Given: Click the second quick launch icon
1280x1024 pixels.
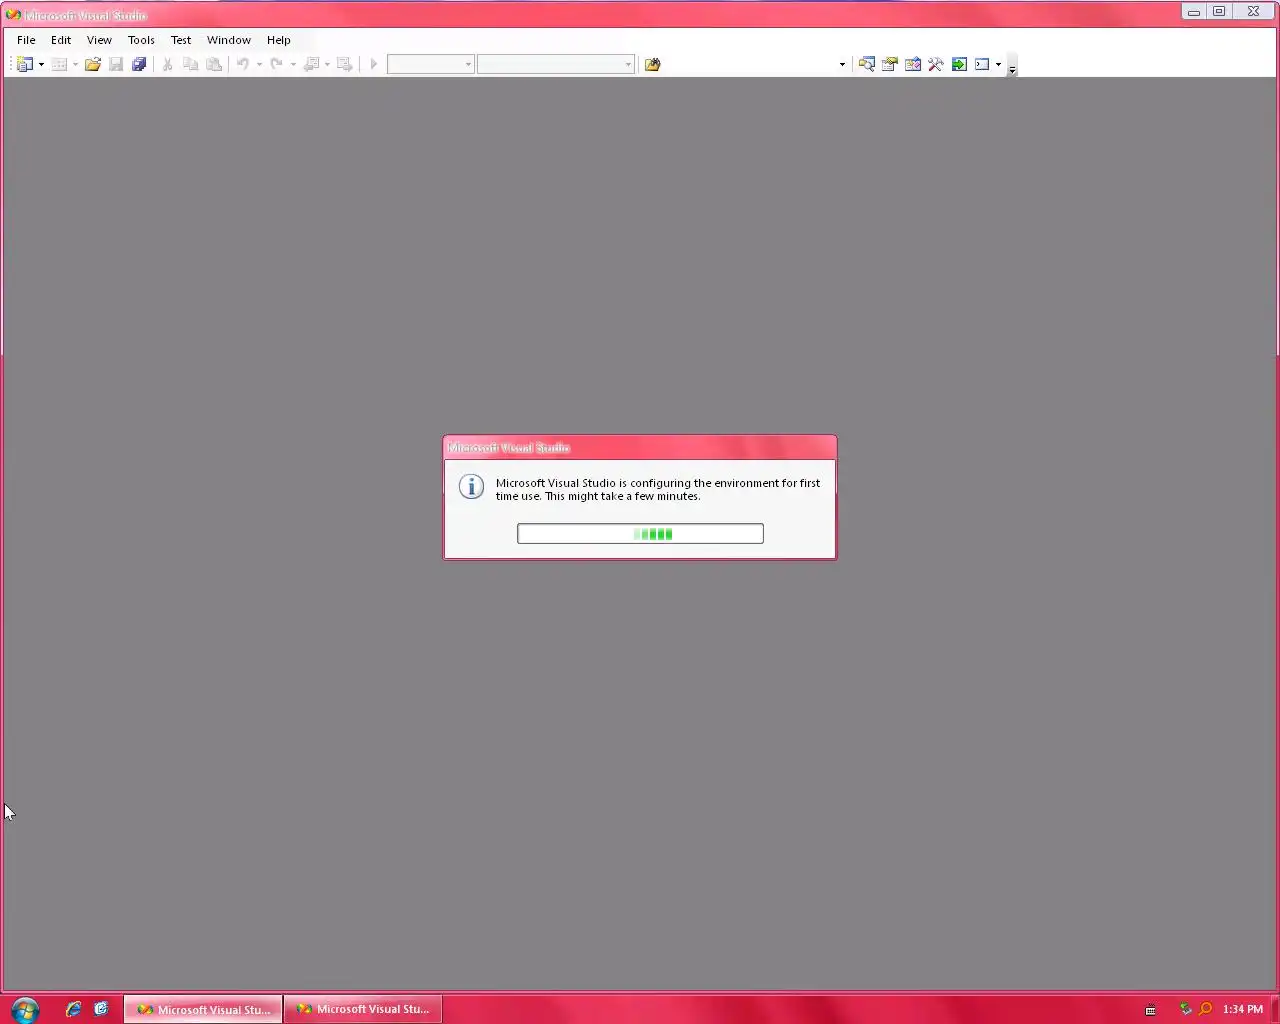Looking at the screenshot, I should click(101, 1009).
